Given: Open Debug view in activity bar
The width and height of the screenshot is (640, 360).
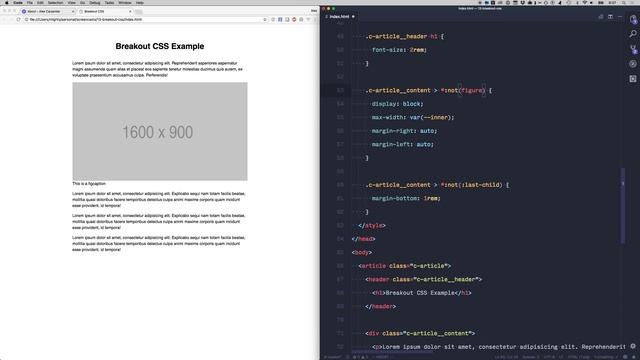Looking at the screenshot, I should point(633,64).
